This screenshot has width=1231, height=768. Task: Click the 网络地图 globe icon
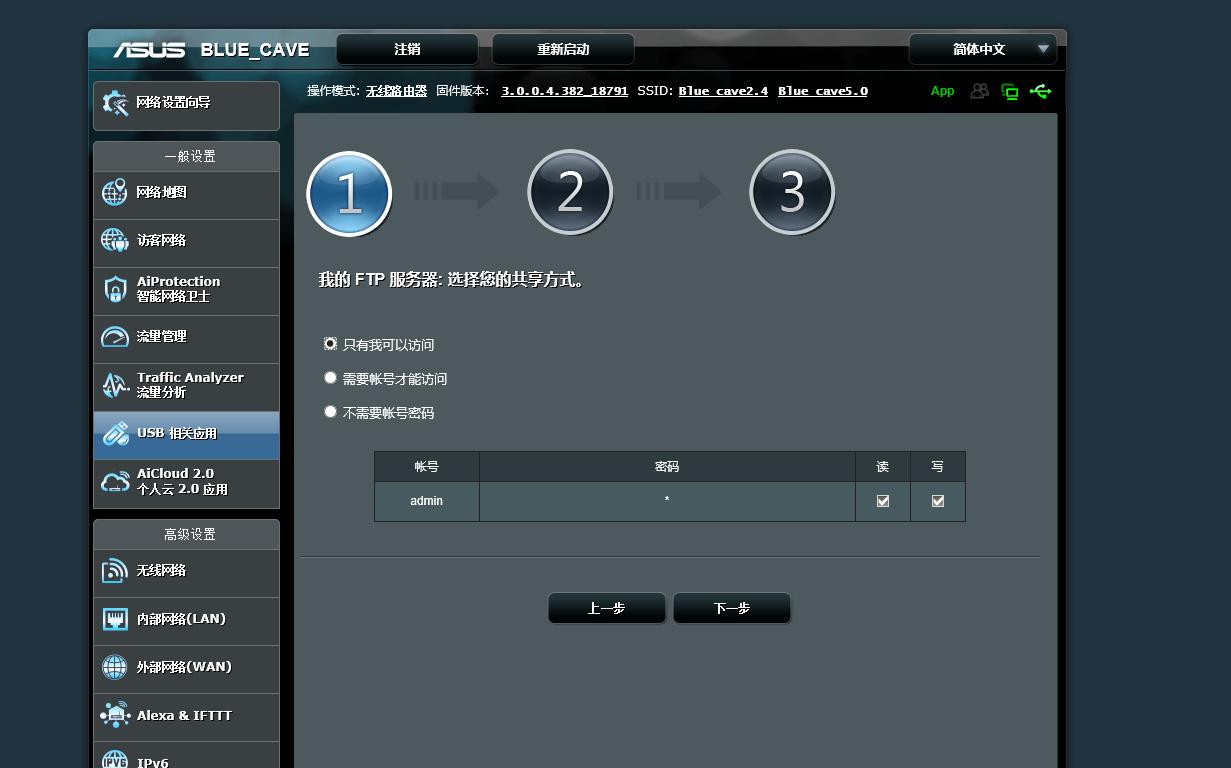tap(115, 193)
